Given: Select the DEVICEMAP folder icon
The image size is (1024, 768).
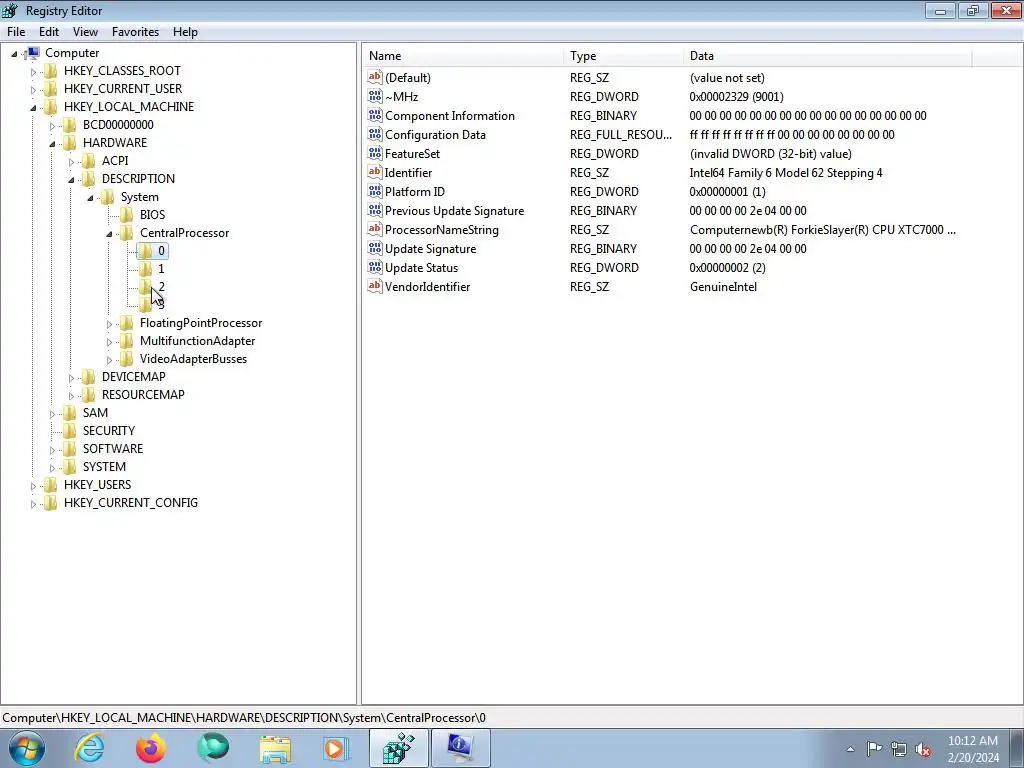Looking at the screenshot, I should (88, 377).
